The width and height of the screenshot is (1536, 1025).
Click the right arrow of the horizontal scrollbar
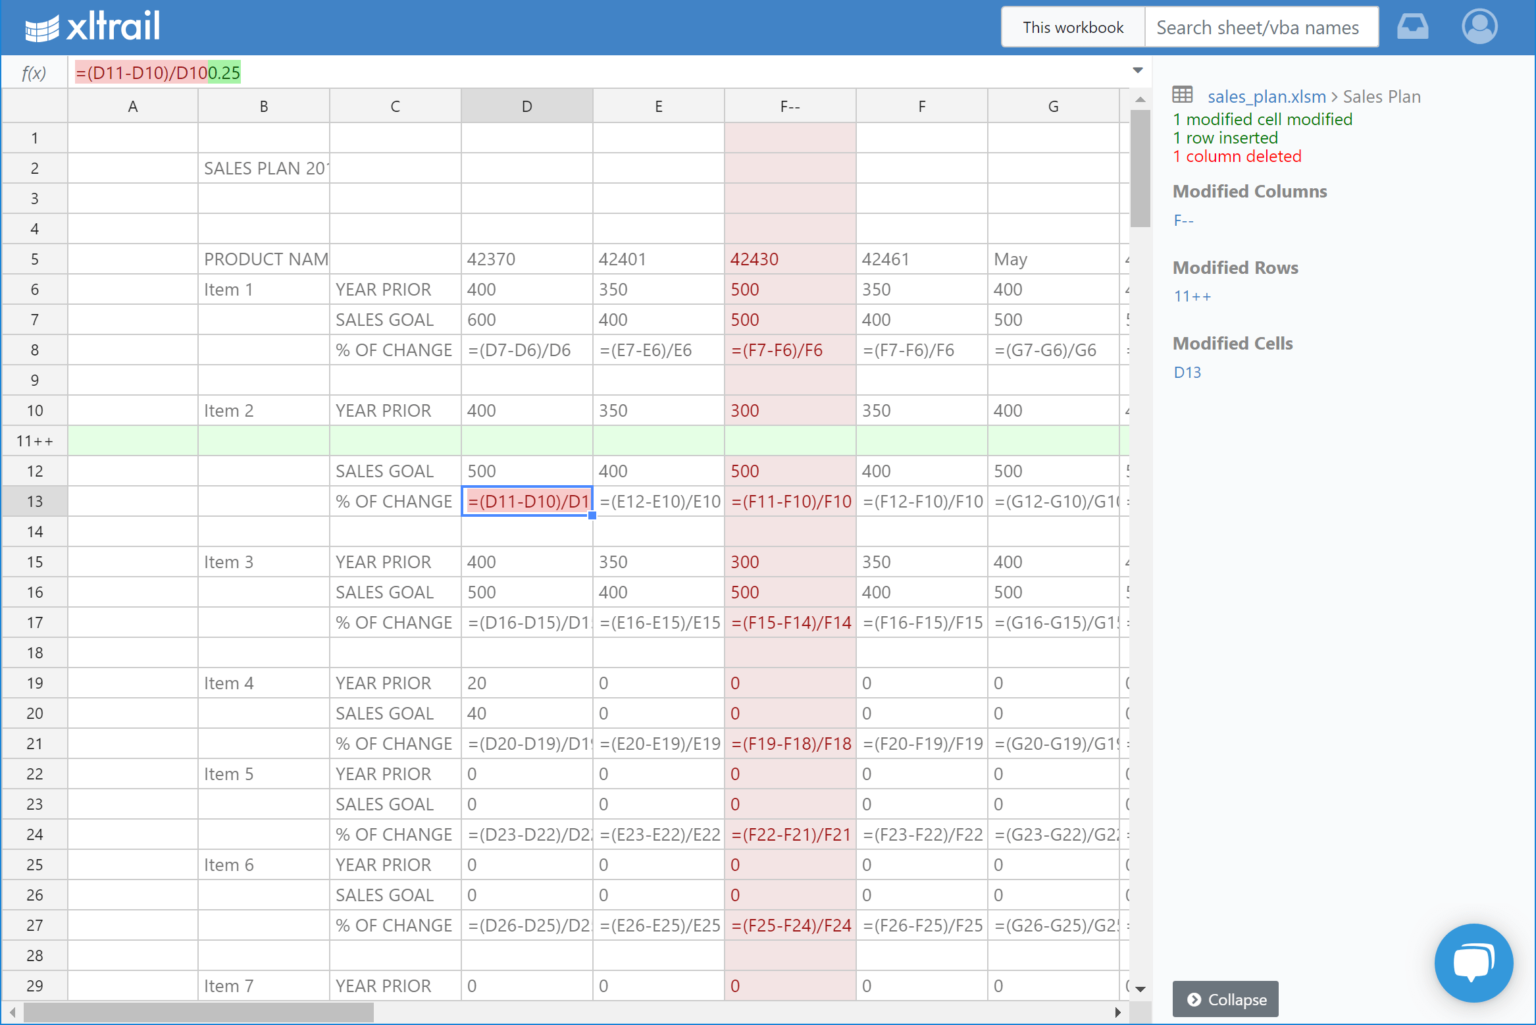(1119, 1012)
